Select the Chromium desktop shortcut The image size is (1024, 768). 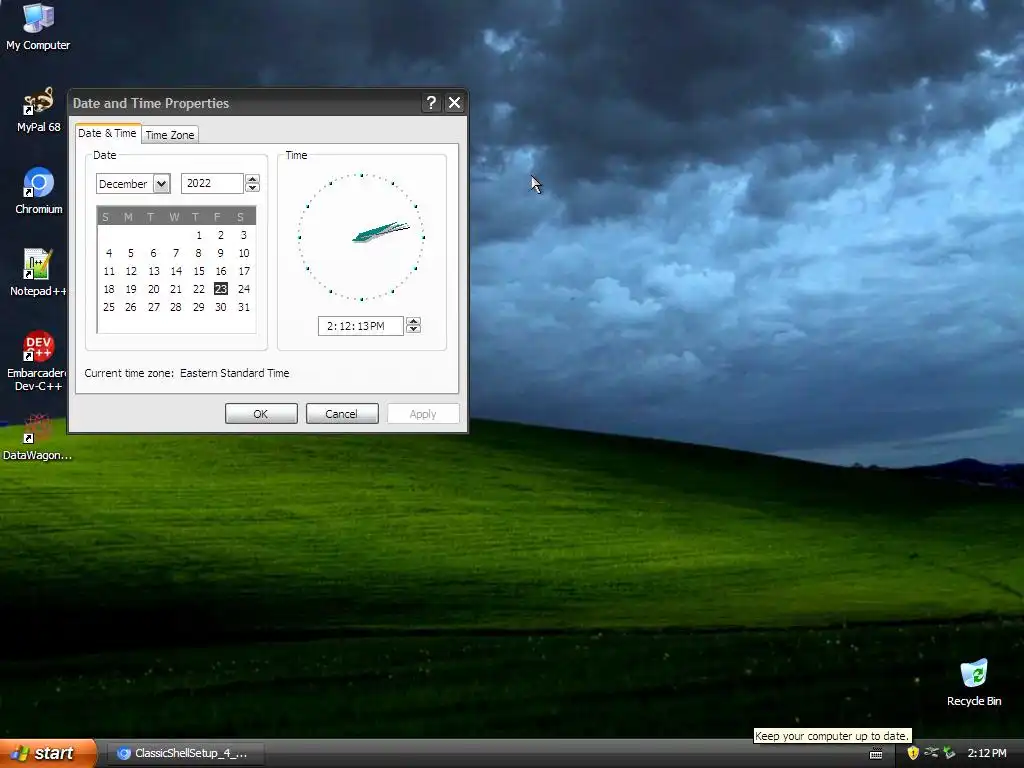[x=38, y=191]
